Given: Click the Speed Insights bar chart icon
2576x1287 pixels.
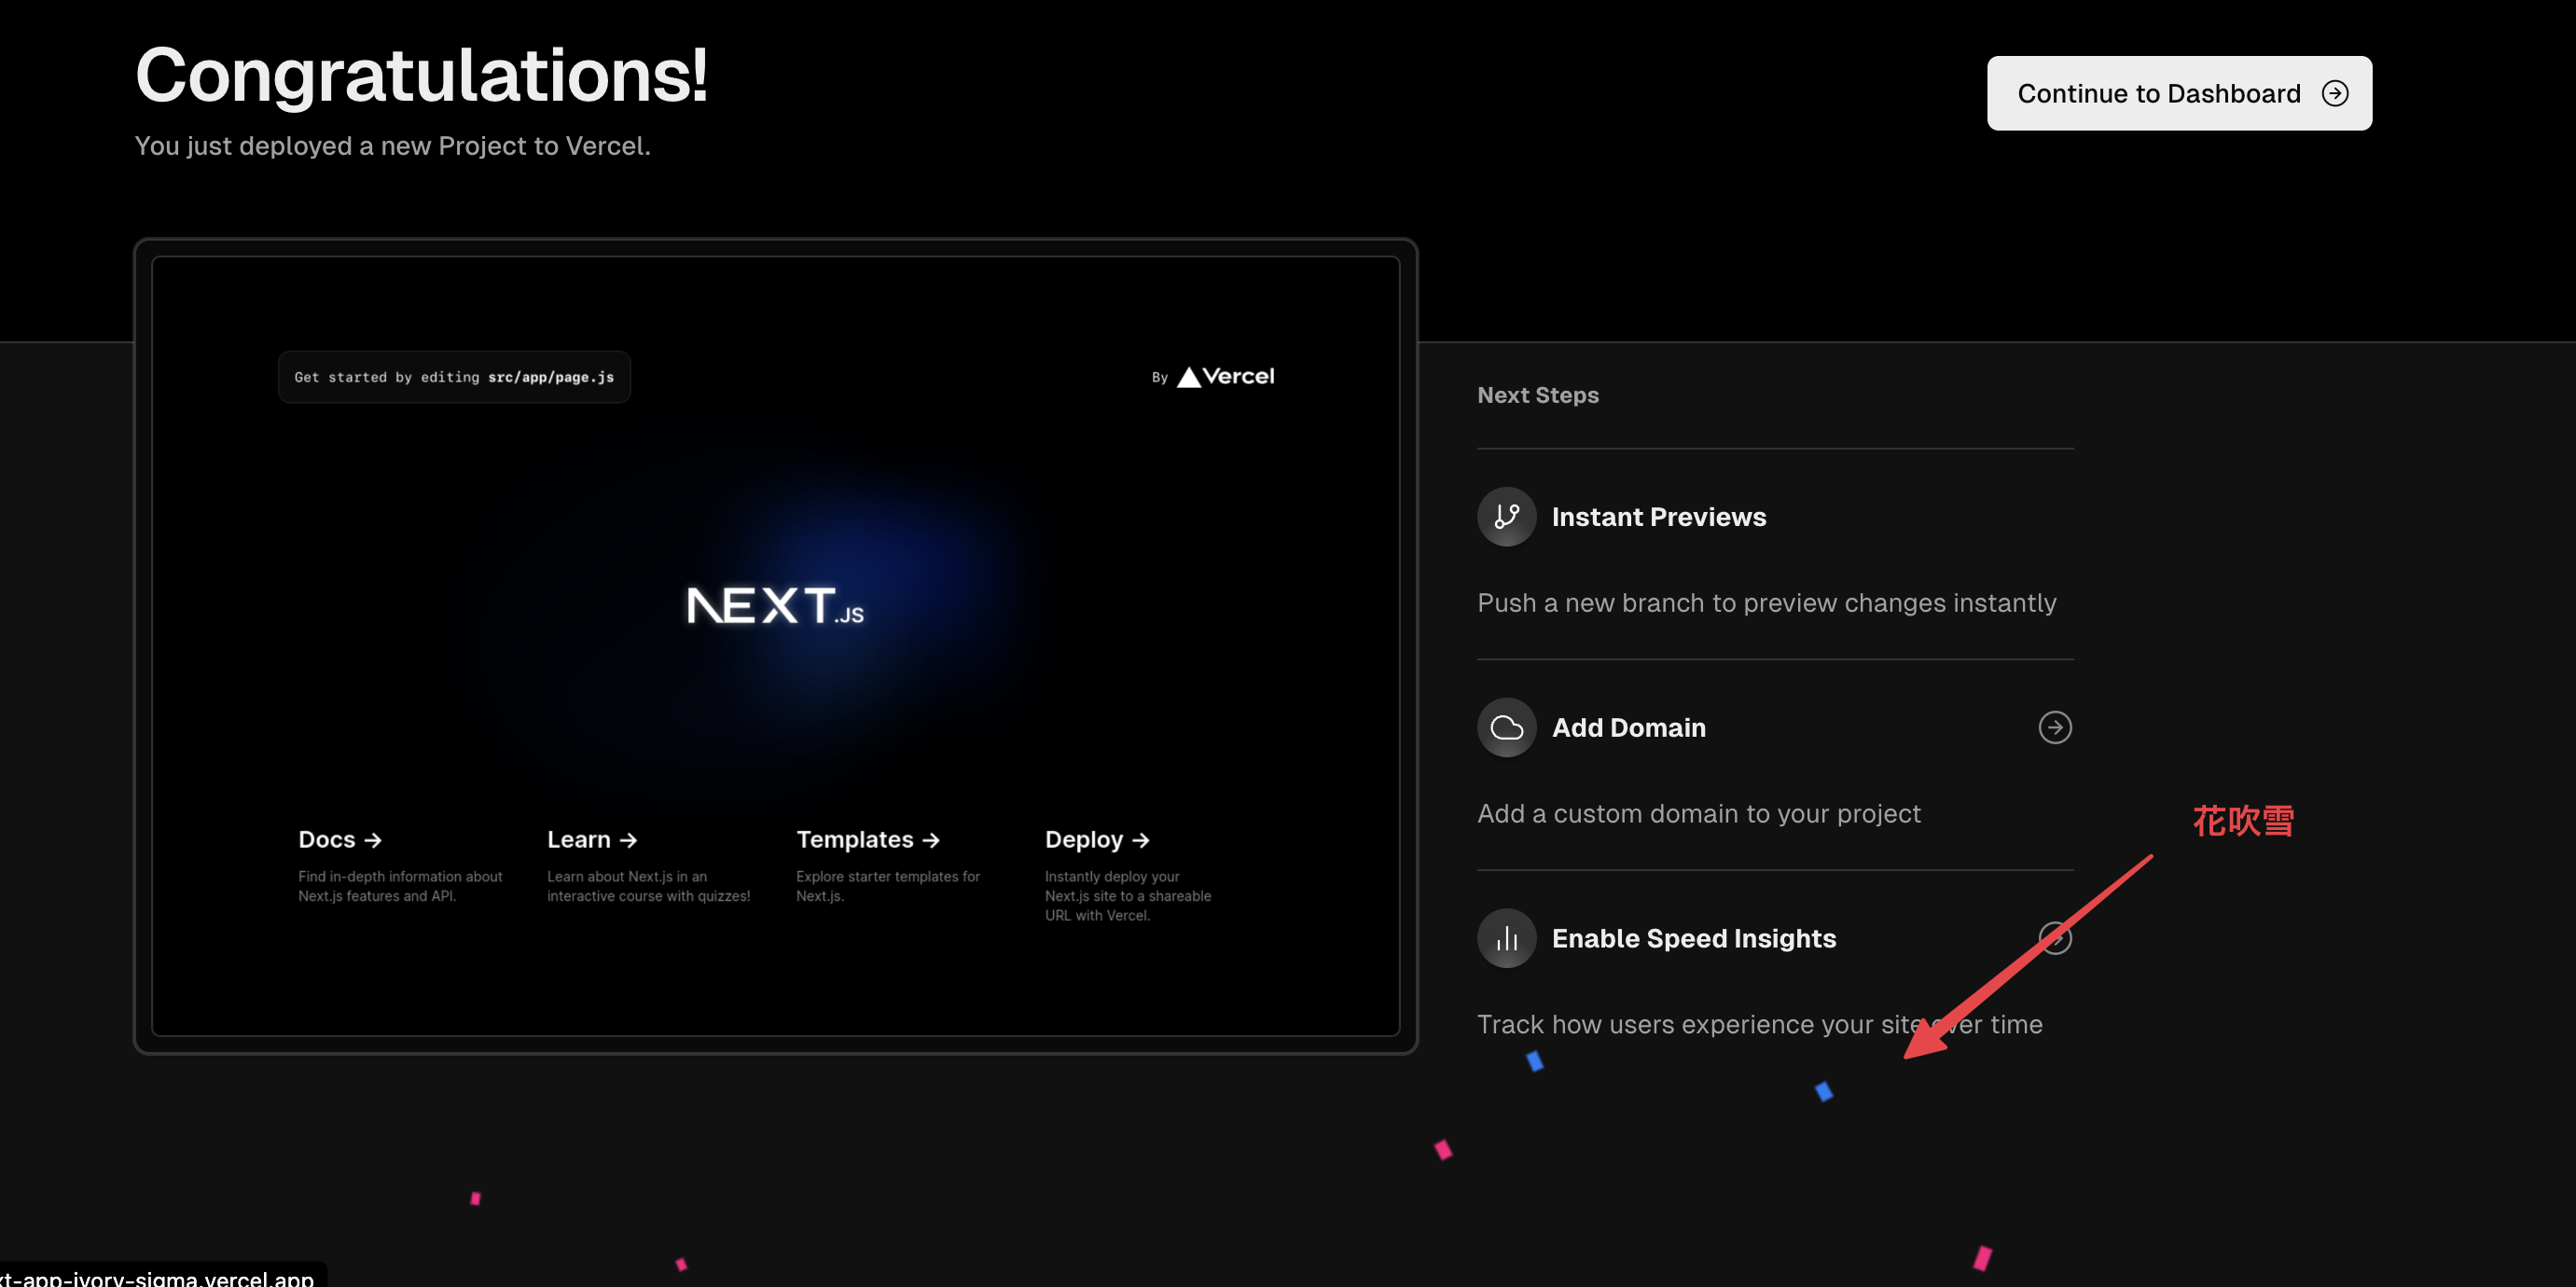Looking at the screenshot, I should [1506, 938].
